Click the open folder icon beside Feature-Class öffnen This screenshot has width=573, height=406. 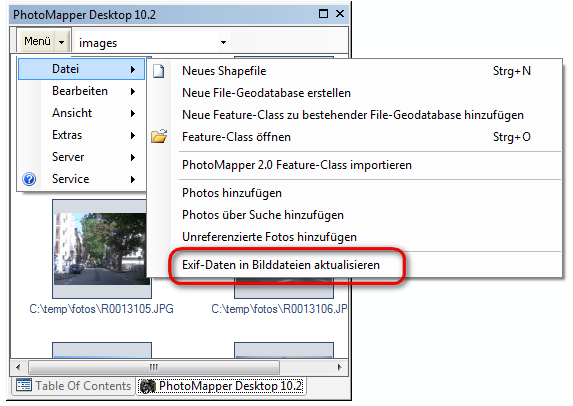tap(159, 136)
